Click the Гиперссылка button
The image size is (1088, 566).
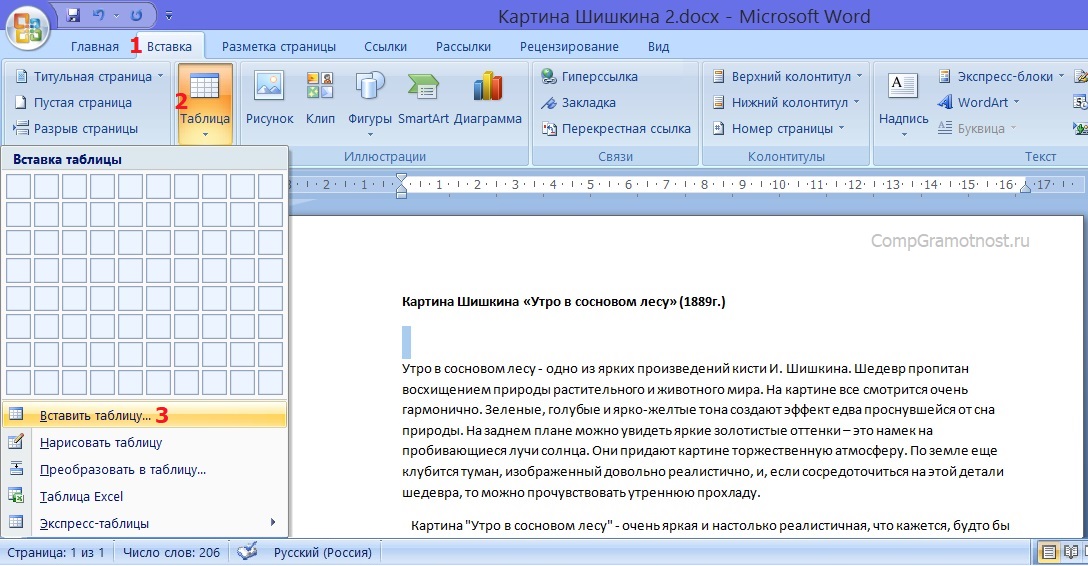coord(598,77)
